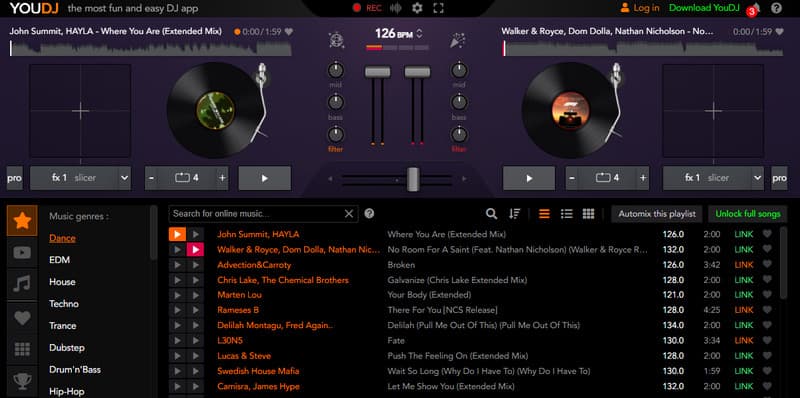Open search help question mark icon
Image resolution: width=800 pixels, height=398 pixels.
click(x=369, y=213)
